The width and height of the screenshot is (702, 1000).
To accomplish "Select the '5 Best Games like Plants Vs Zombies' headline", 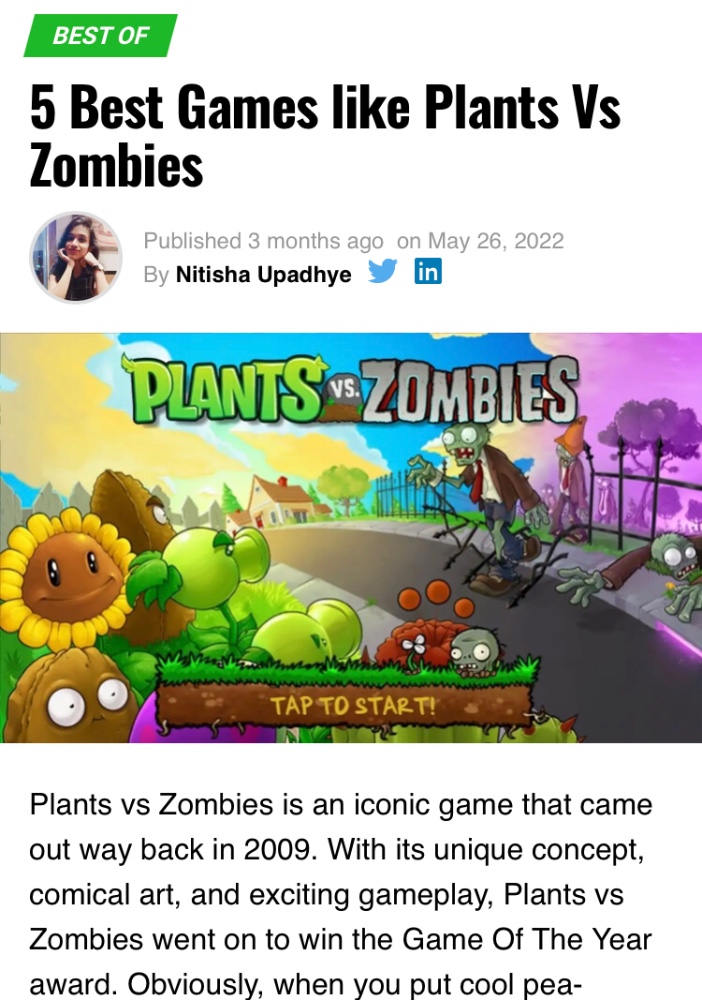I will (x=325, y=136).
